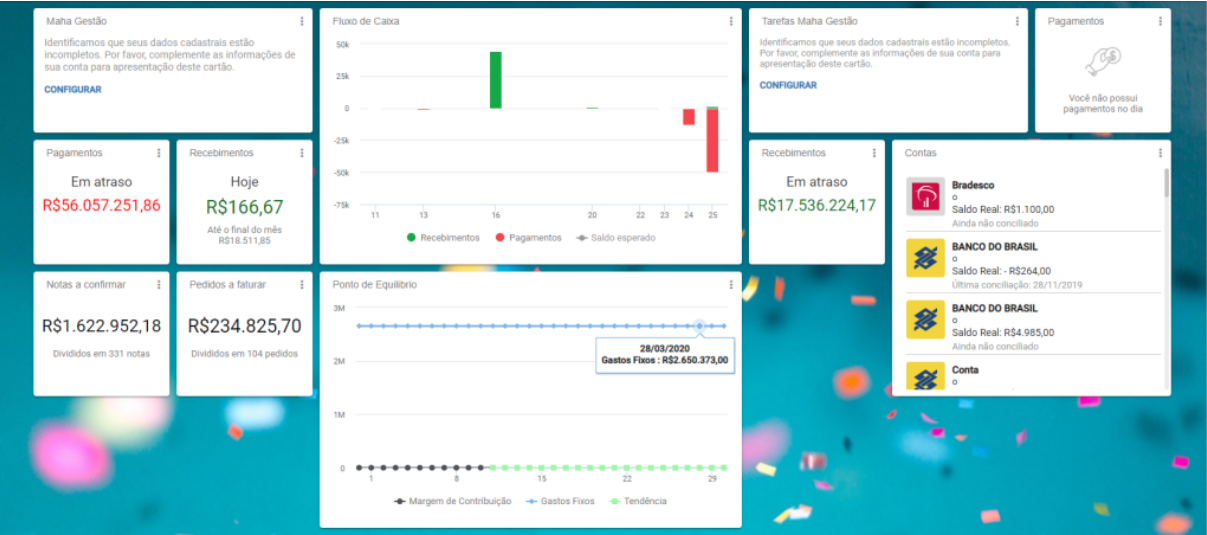The height and width of the screenshot is (535, 1207).
Task: Click CONFIGURAR in the Tarefas Maha Gestão card
Action: pyautogui.click(x=788, y=86)
